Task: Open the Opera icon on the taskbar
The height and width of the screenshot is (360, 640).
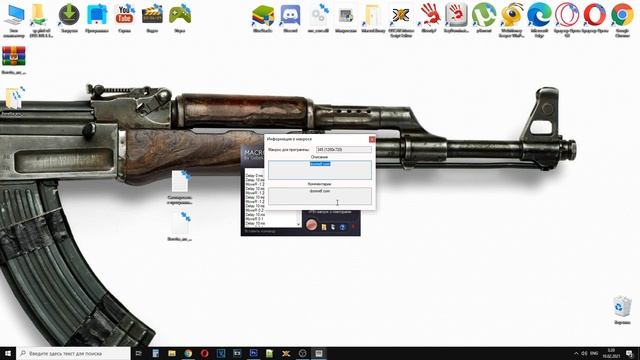Action: click(204, 353)
